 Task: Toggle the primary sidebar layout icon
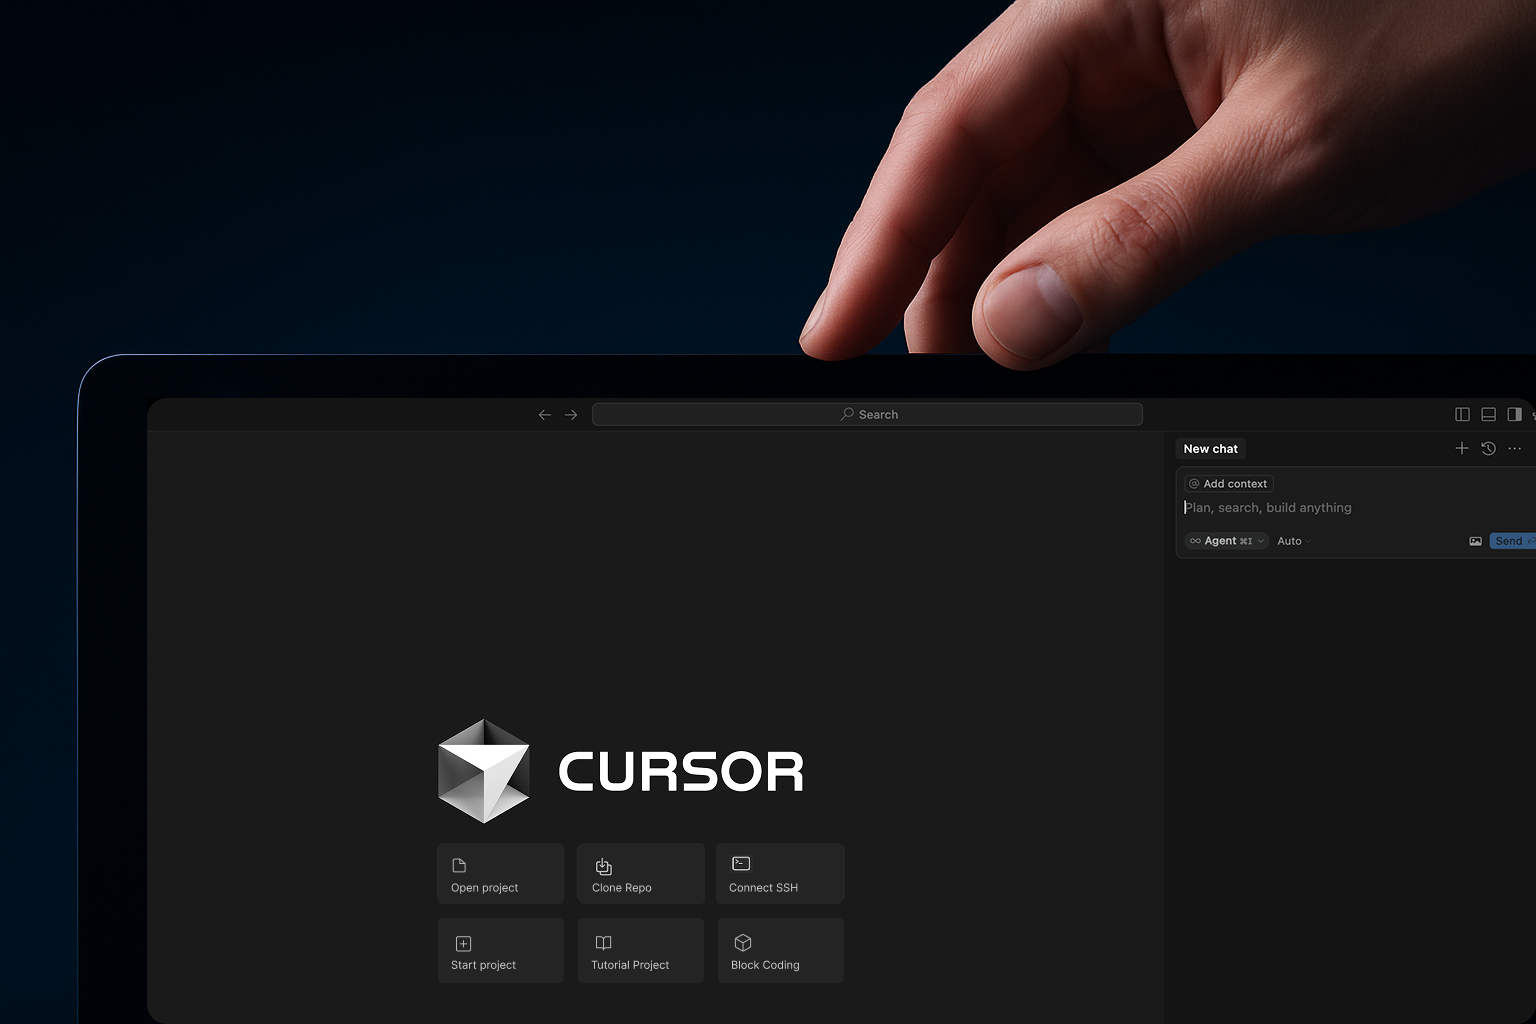coord(1462,414)
